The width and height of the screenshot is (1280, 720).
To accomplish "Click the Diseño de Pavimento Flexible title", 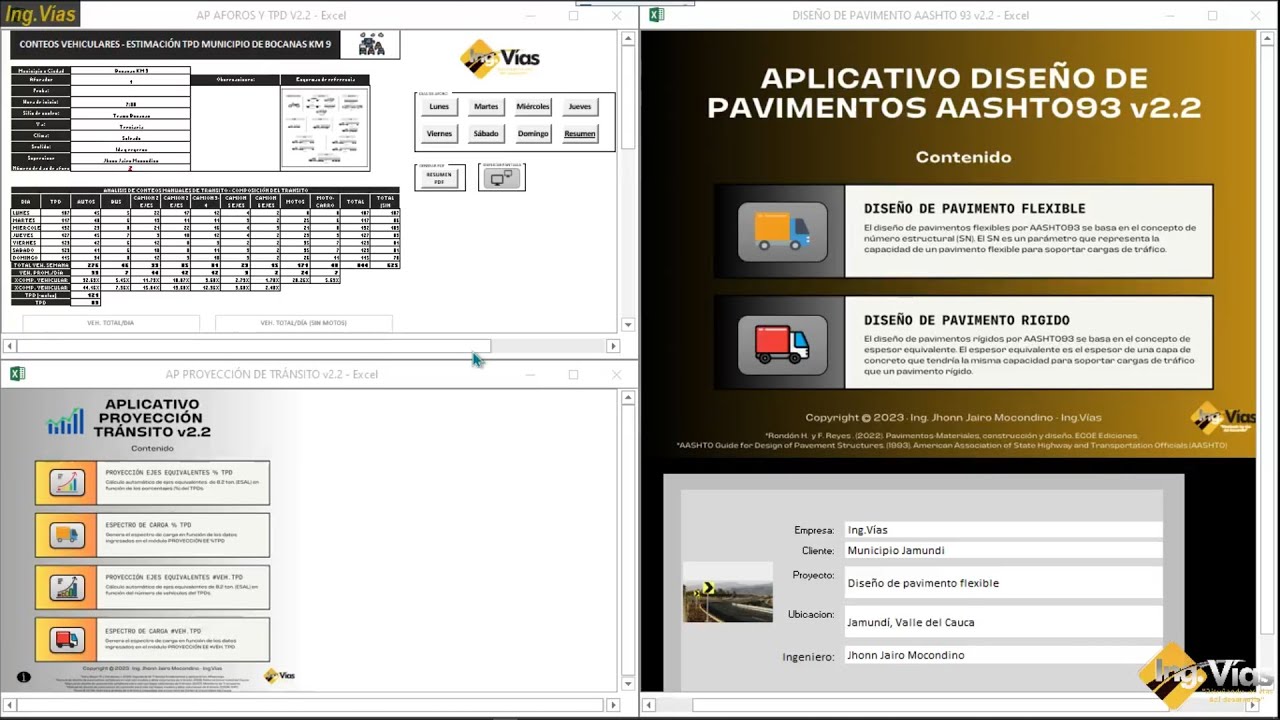I will click(x=974, y=209).
